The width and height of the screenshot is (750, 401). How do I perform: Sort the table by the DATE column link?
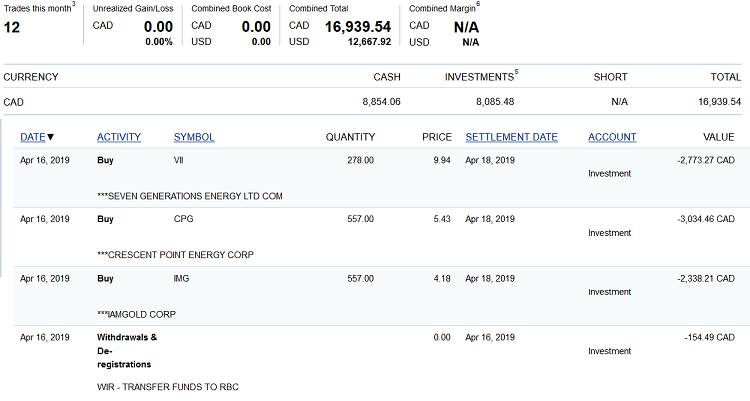[32, 137]
